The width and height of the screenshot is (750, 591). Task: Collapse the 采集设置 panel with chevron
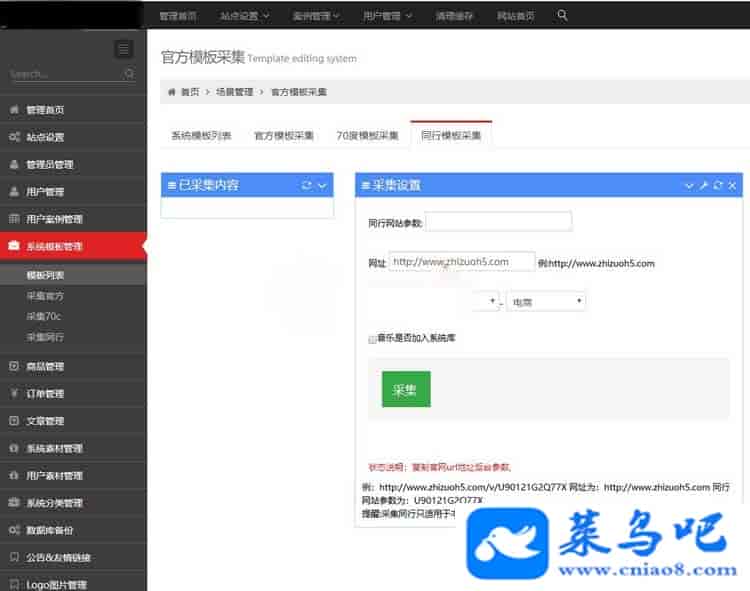689,185
